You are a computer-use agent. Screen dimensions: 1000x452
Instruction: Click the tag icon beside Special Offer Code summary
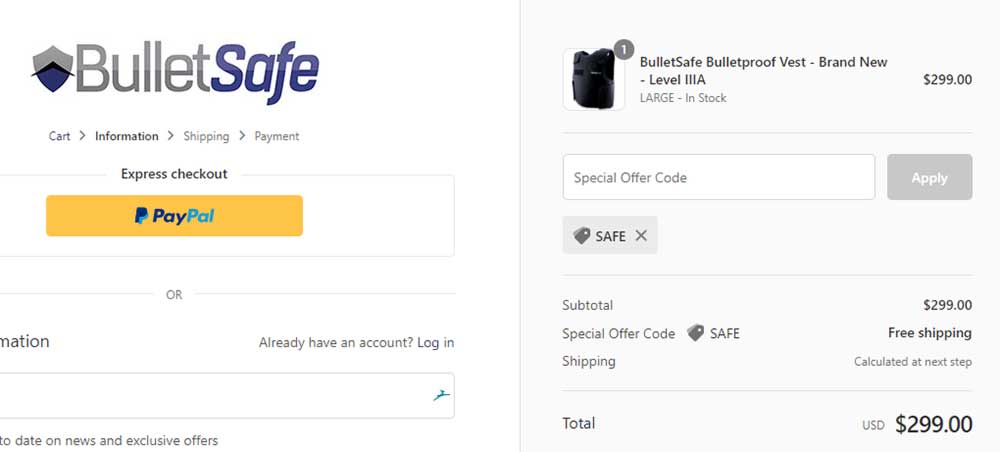point(695,333)
